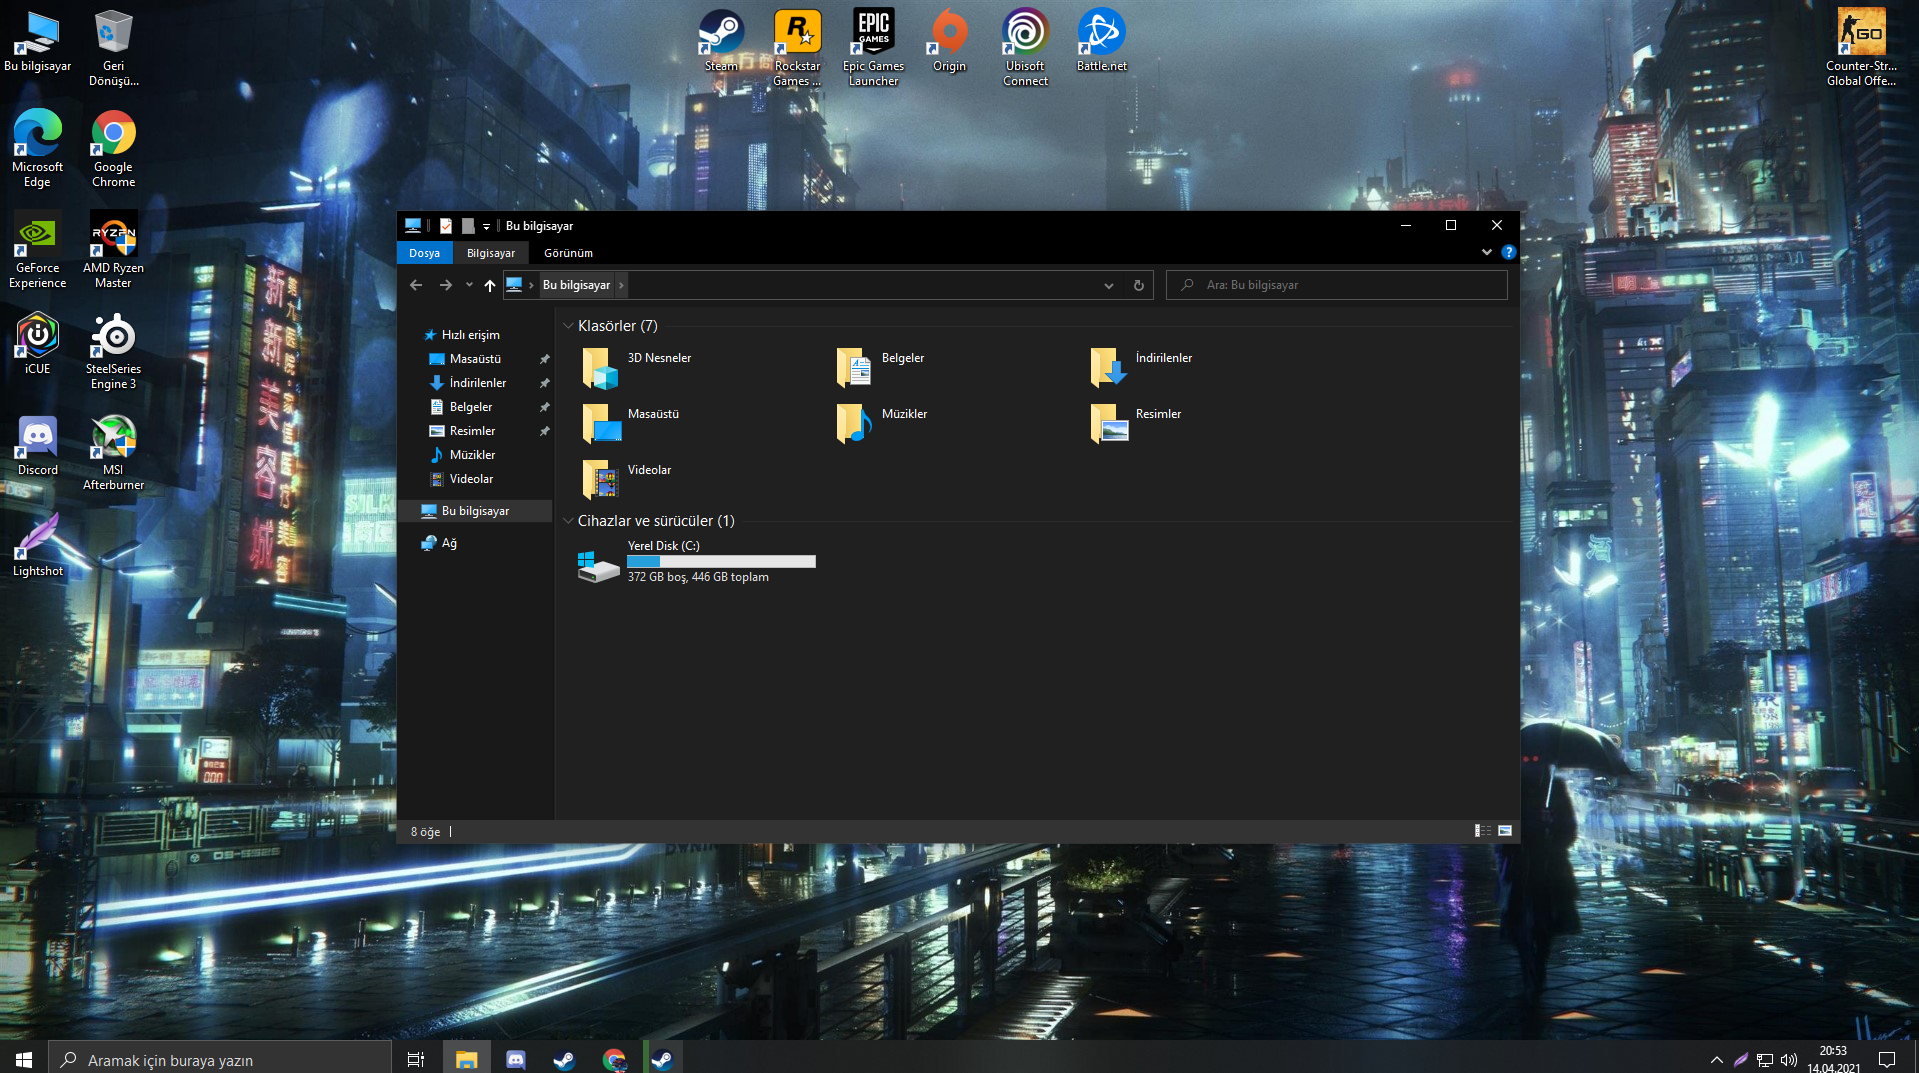Image resolution: width=1919 pixels, height=1073 pixels.
Task: Select Ağ in the navigation pane
Action: pos(449,543)
